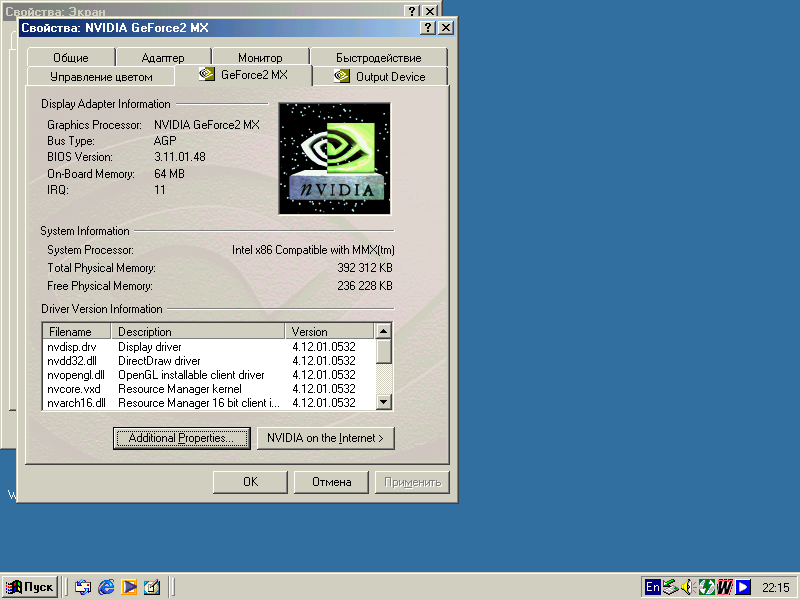Click the NVIDIA logo image

click(334, 158)
